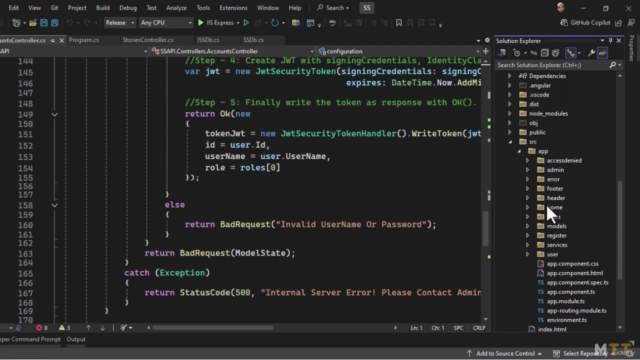
Task: Go to previous issue with up arrow
Action: pos(88,328)
